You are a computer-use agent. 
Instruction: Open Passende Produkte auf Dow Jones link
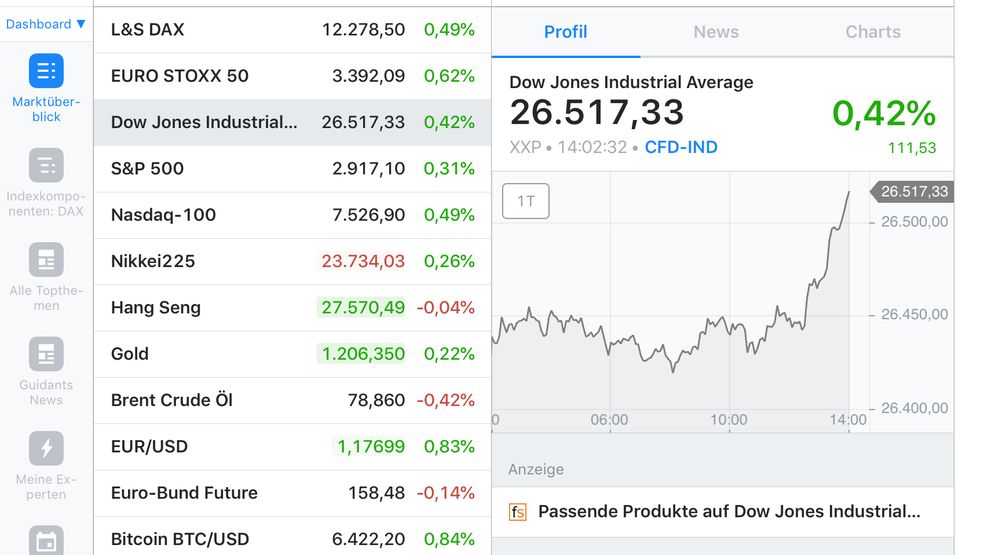pyautogui.click(x=729, y=512)
